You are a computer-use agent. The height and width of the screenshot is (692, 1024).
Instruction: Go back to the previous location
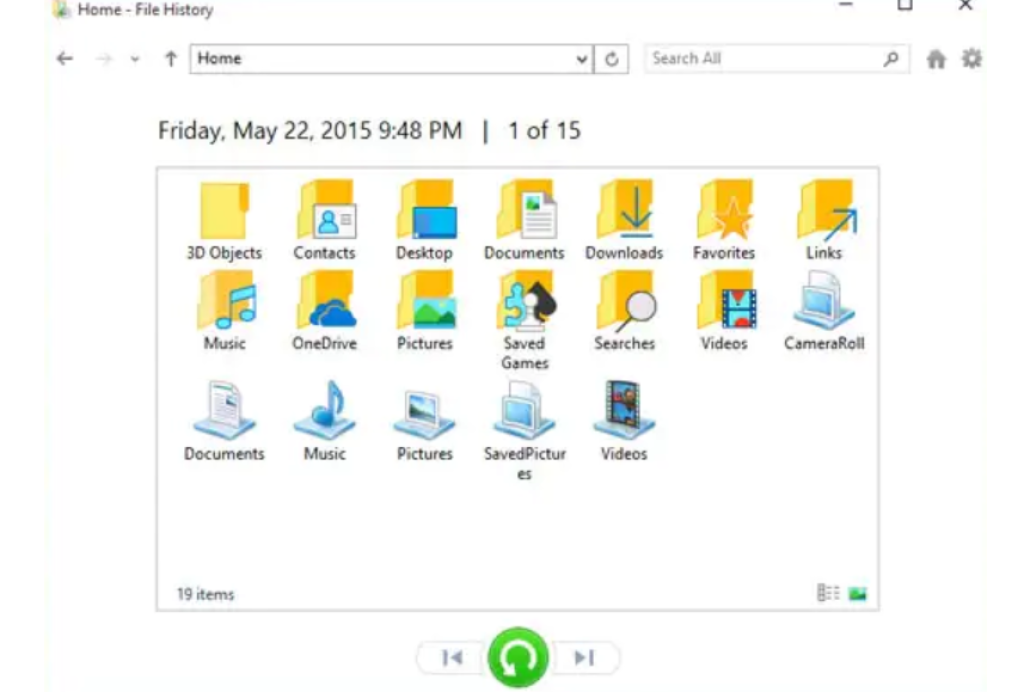coord(65,59)
